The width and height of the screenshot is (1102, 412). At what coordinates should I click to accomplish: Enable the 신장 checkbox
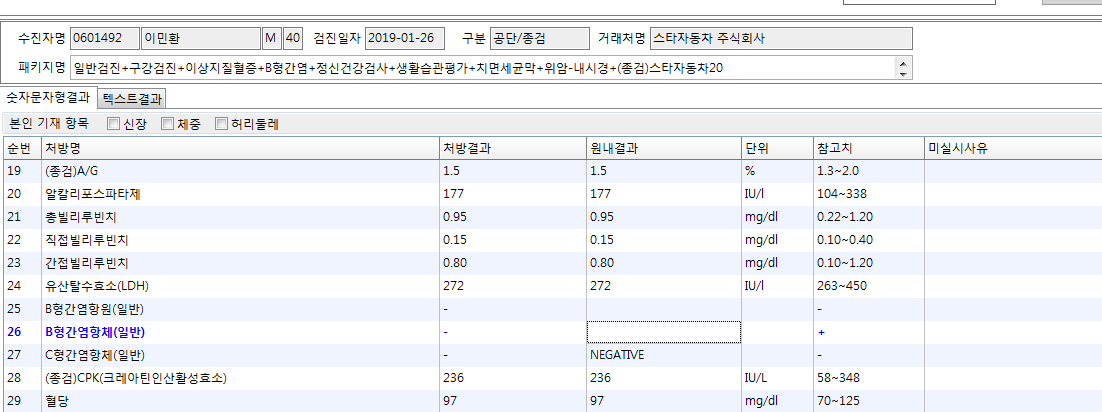coord(113,124)
